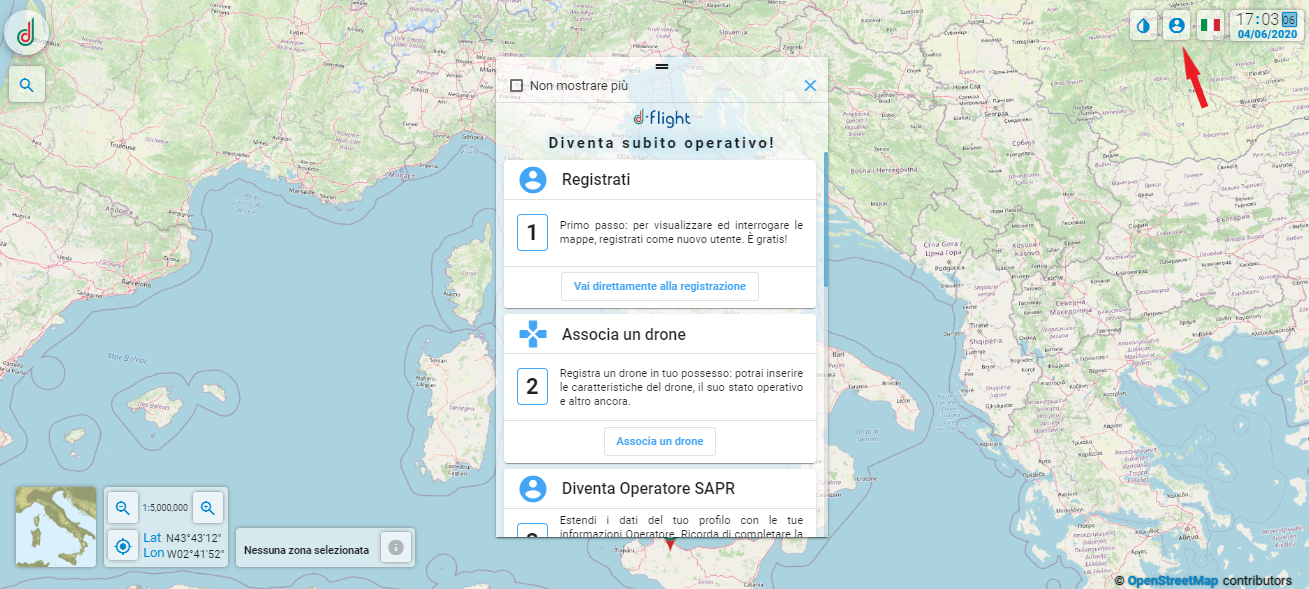Click the clock showing 17:03
1309x589 pixels.
coord(1258,19)
